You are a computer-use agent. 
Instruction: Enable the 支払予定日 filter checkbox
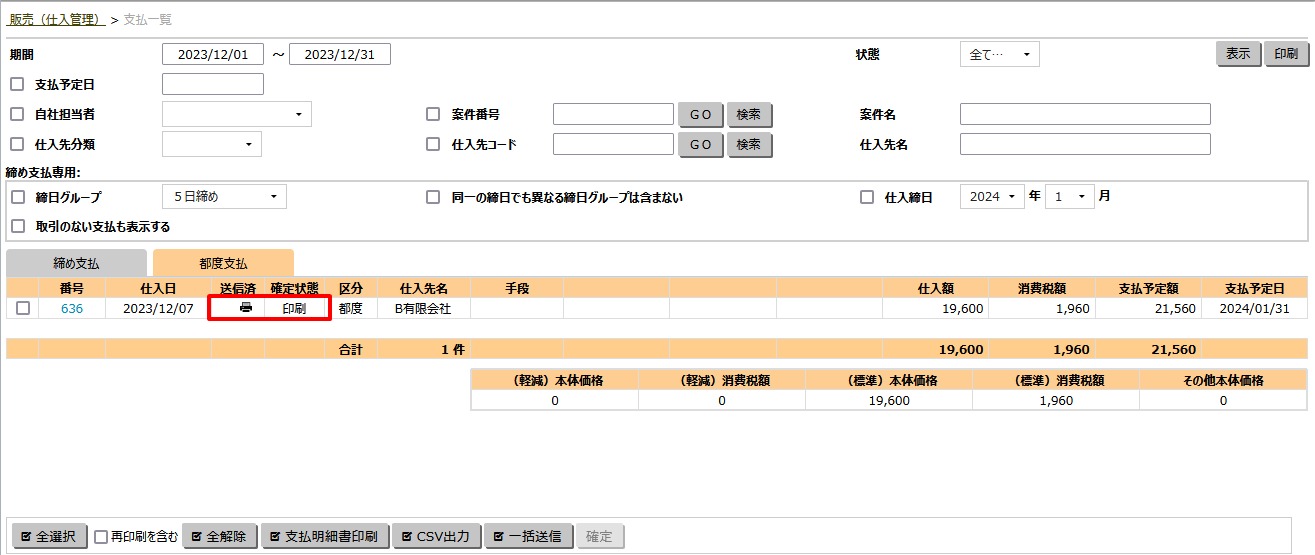17,84
